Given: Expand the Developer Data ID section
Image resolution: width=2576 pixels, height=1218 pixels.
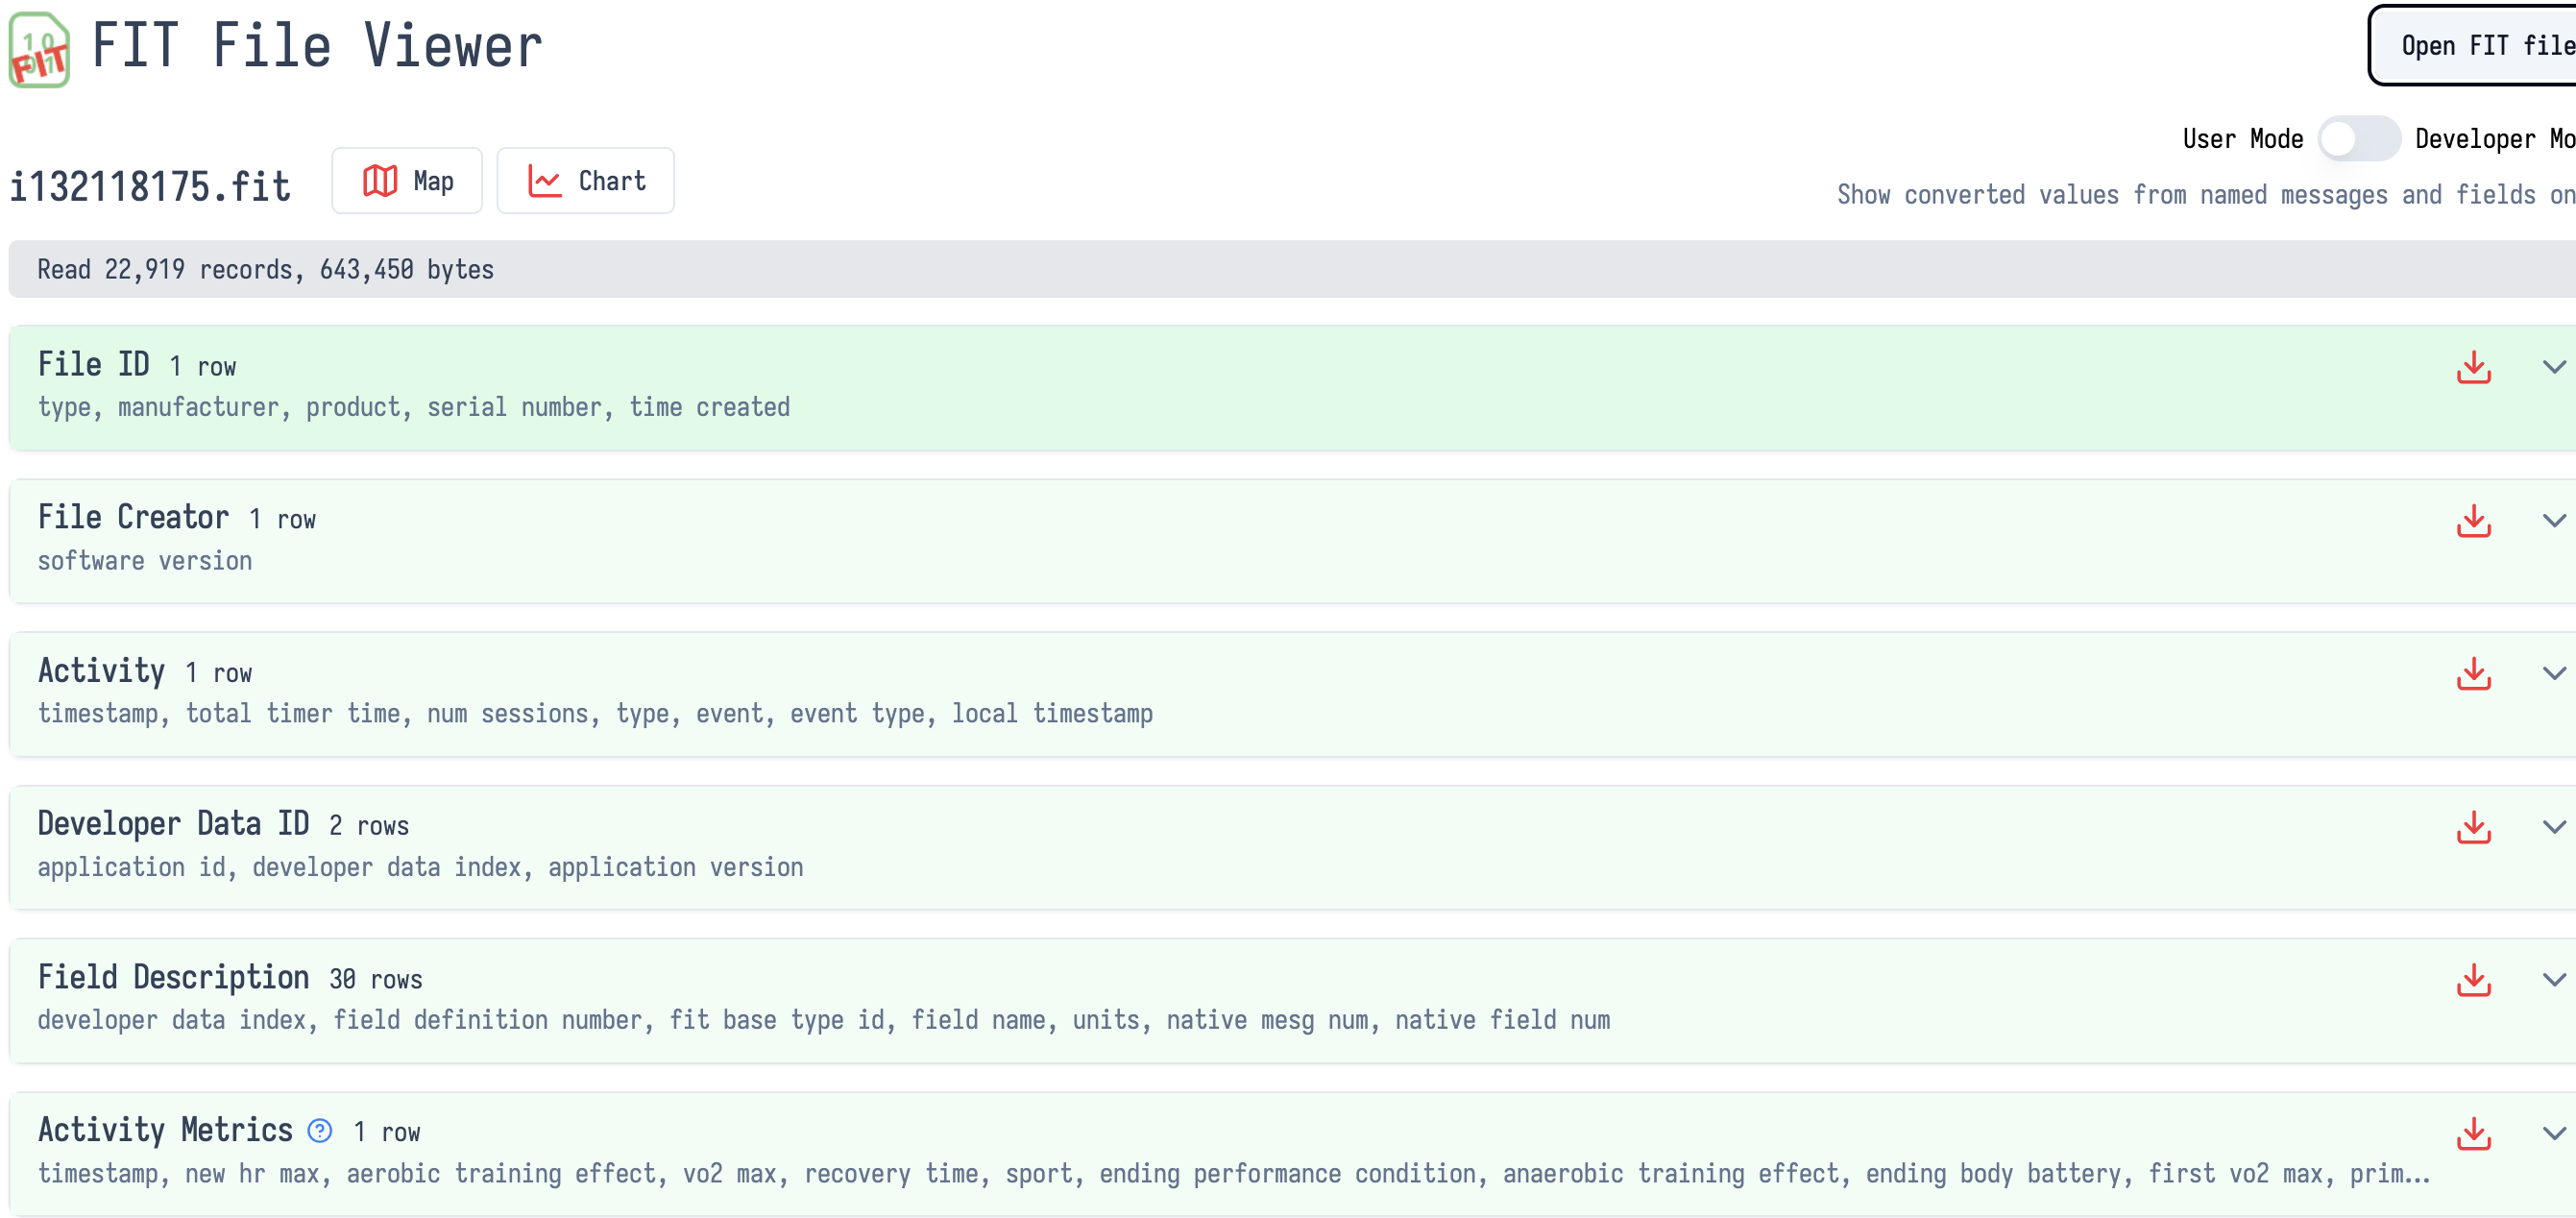Looking at the screenshot, I should tap(2554, 827).
